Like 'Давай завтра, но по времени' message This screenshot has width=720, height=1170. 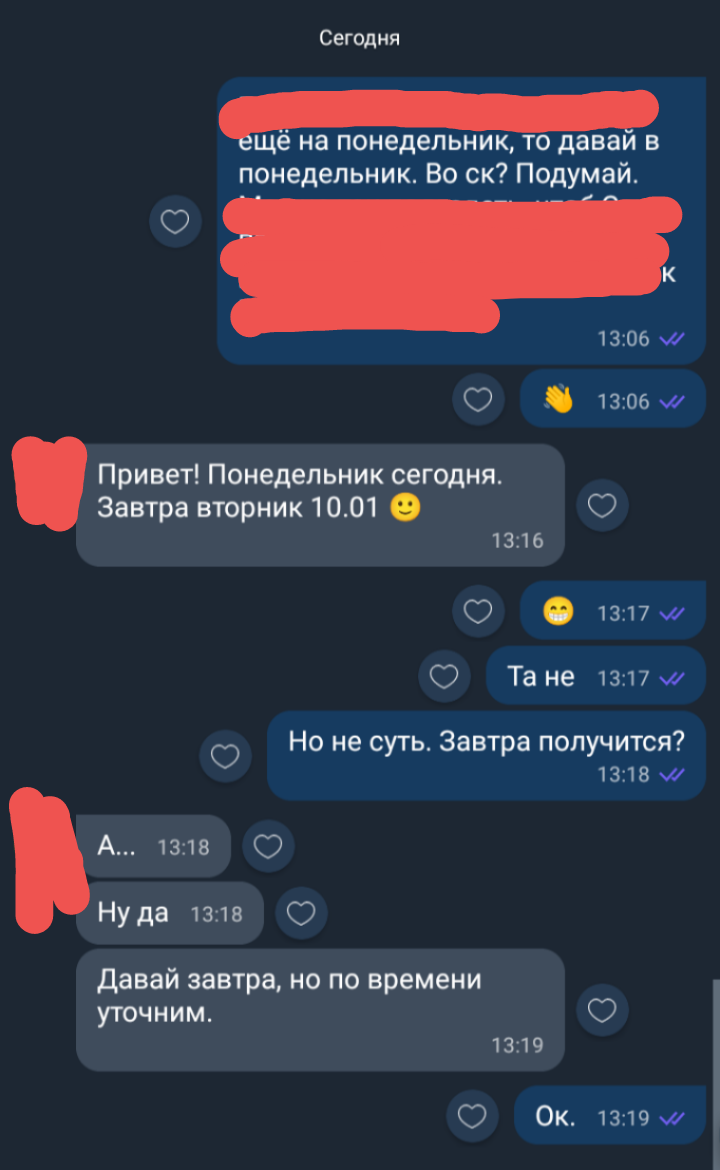(x=602, y=1010)
